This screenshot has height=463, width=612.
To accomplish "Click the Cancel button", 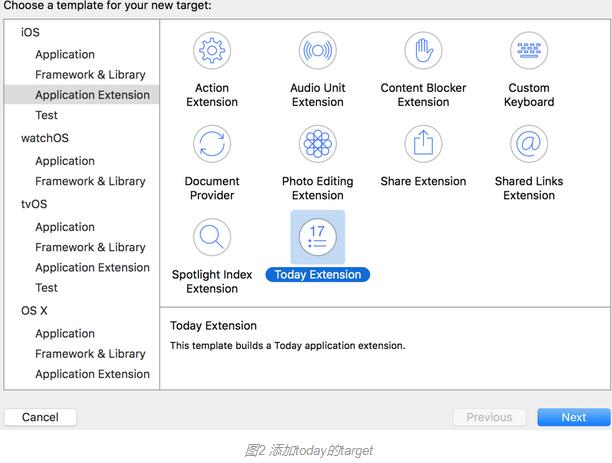I will pos(40,417).
